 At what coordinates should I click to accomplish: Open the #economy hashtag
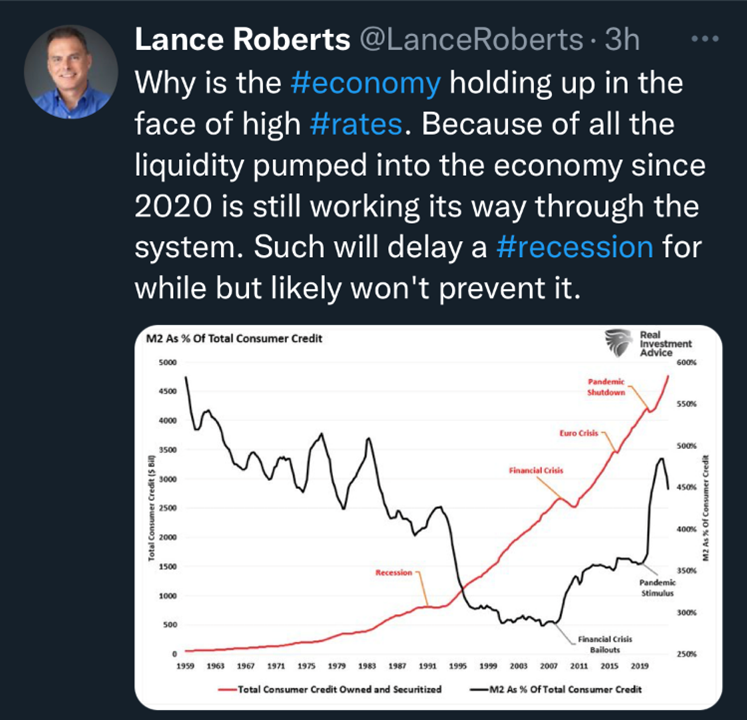(365, 82)
